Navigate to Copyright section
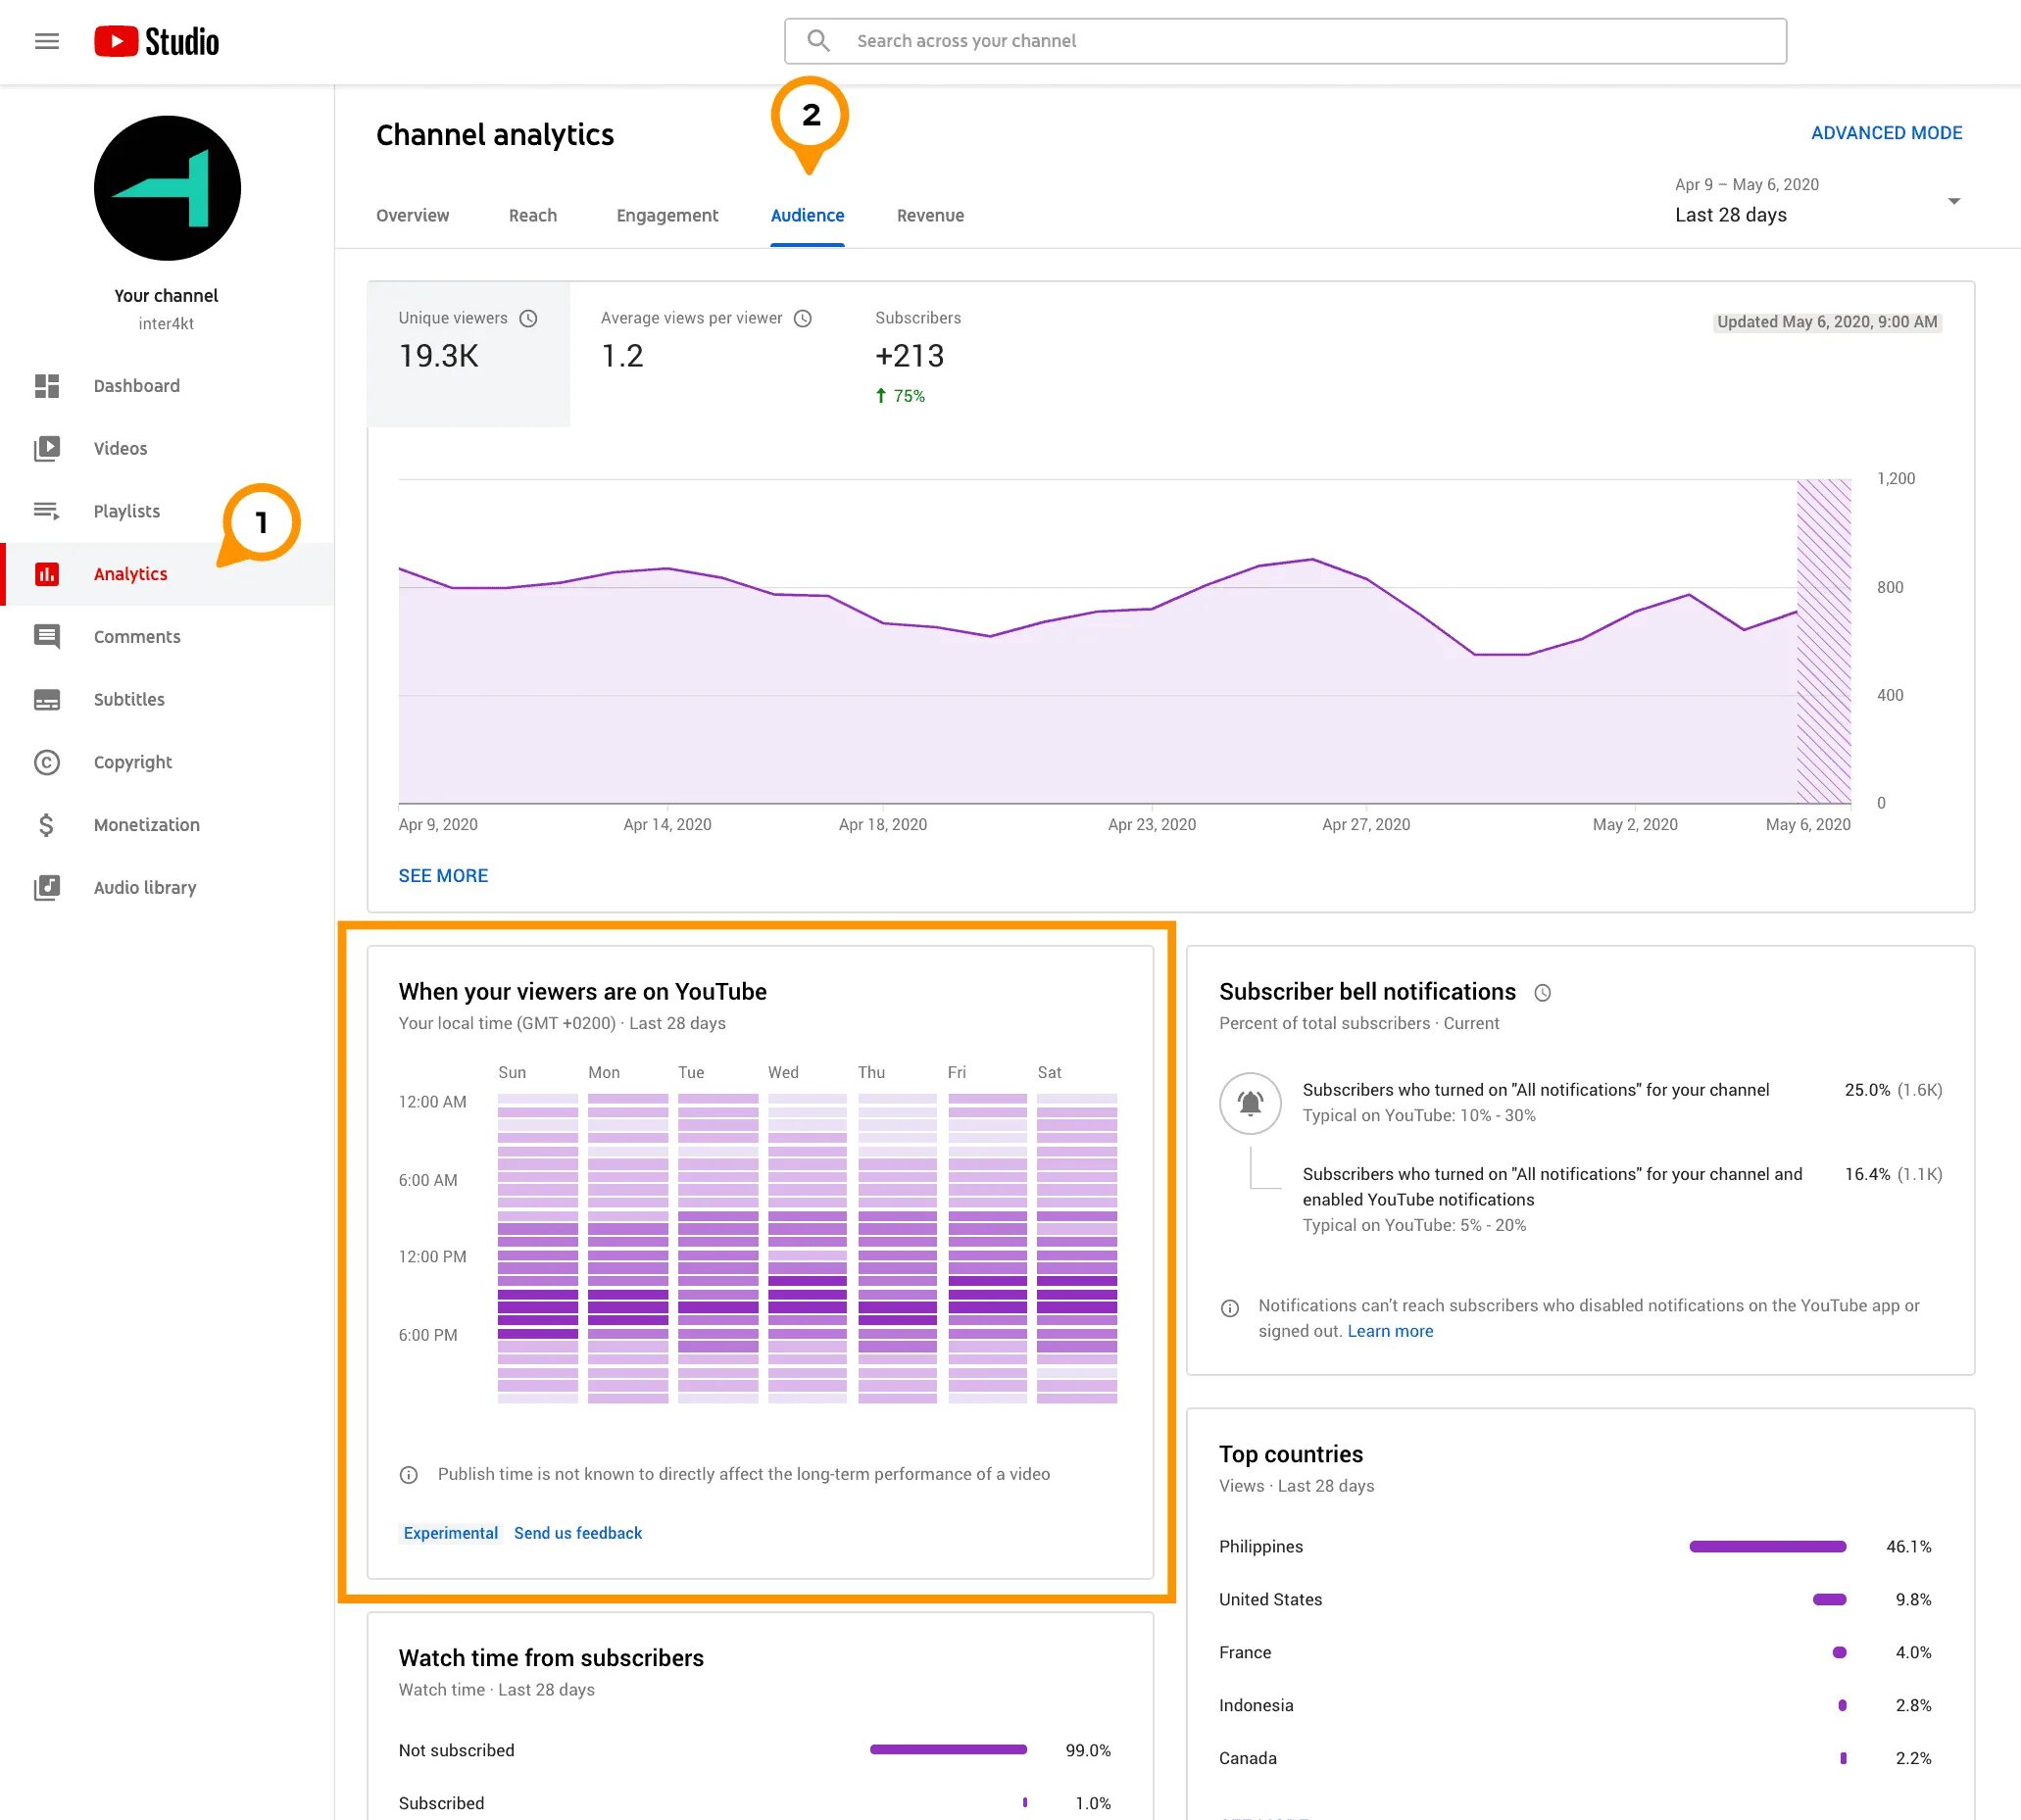The width and height of the screenshot is (2021, 1820). [131, 761]
